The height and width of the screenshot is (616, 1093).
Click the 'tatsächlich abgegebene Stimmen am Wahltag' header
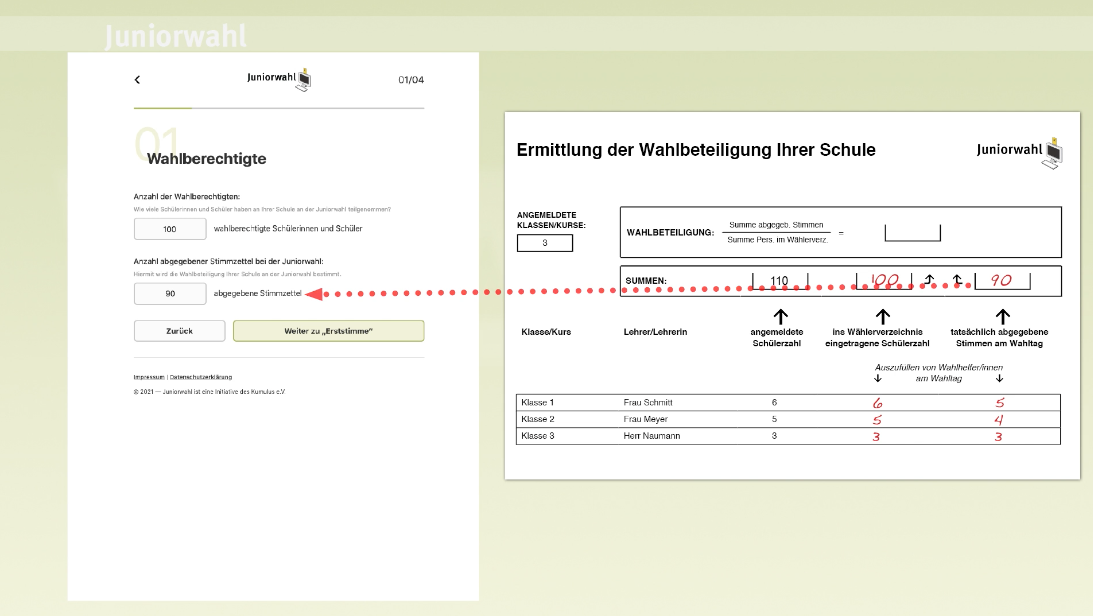(x=1000, y=338)
